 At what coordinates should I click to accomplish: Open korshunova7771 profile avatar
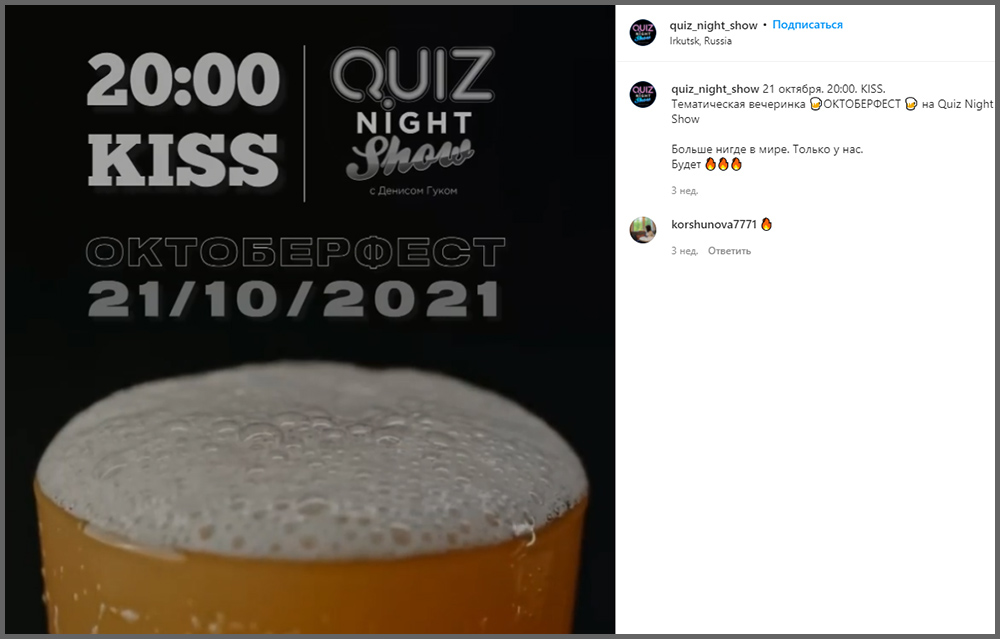[643, 230]
